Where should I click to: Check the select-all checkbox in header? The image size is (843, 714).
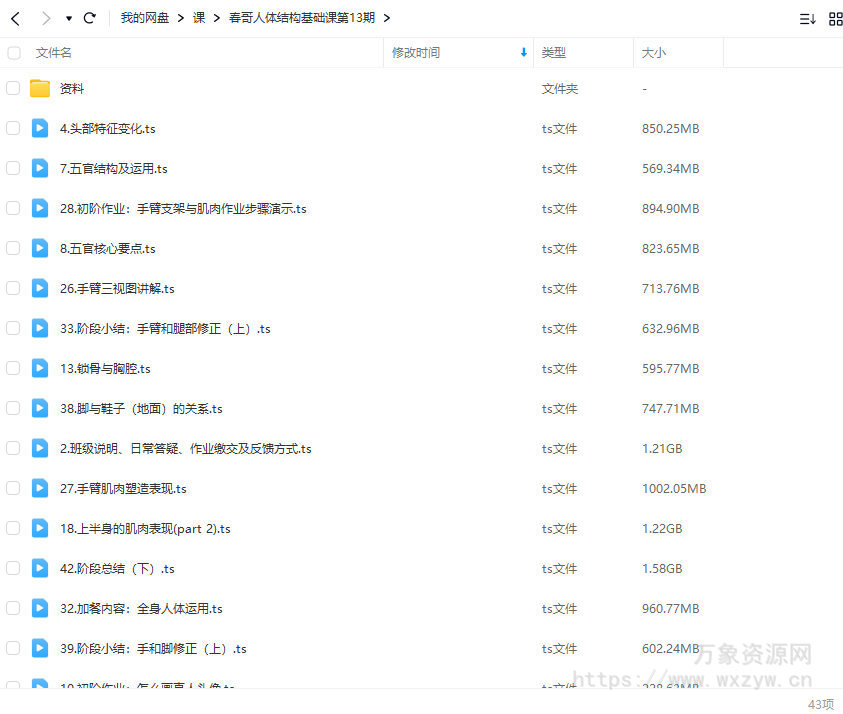pyautogui.click(x=14, y=53)
